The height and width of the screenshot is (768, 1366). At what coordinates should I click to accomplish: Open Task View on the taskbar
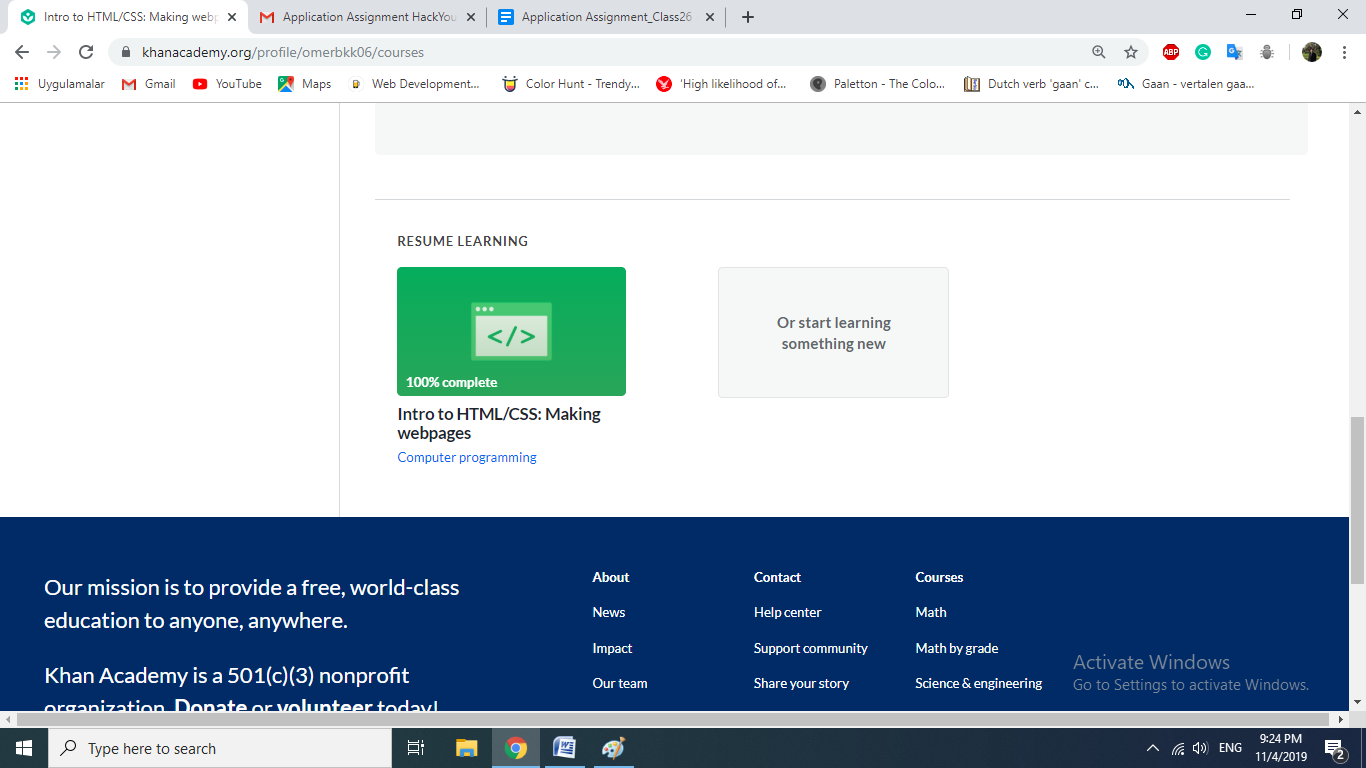point(416,748)
